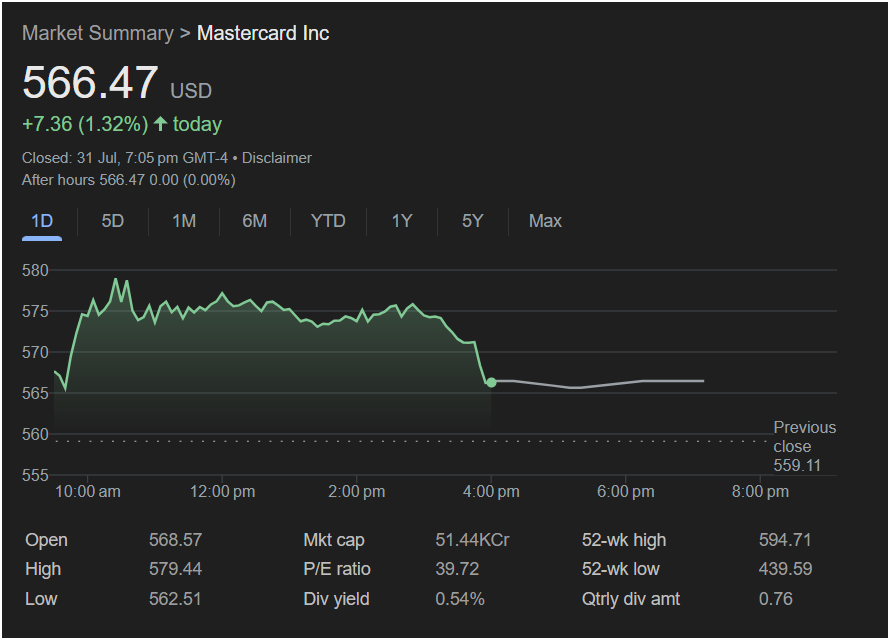Click the 8:00 pm axis label
The image size is (890, 640).
pos(760,491)
